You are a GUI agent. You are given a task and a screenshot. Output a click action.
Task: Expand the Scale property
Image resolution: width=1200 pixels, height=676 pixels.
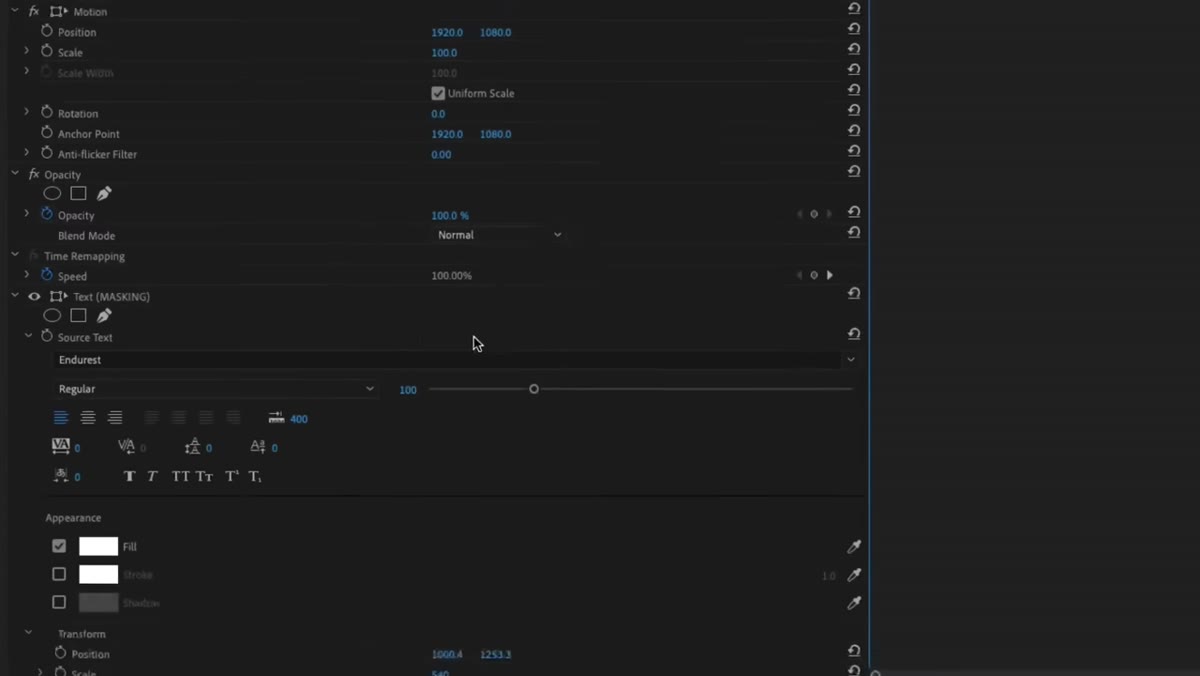pyautogui.click(x=27, y=51)
